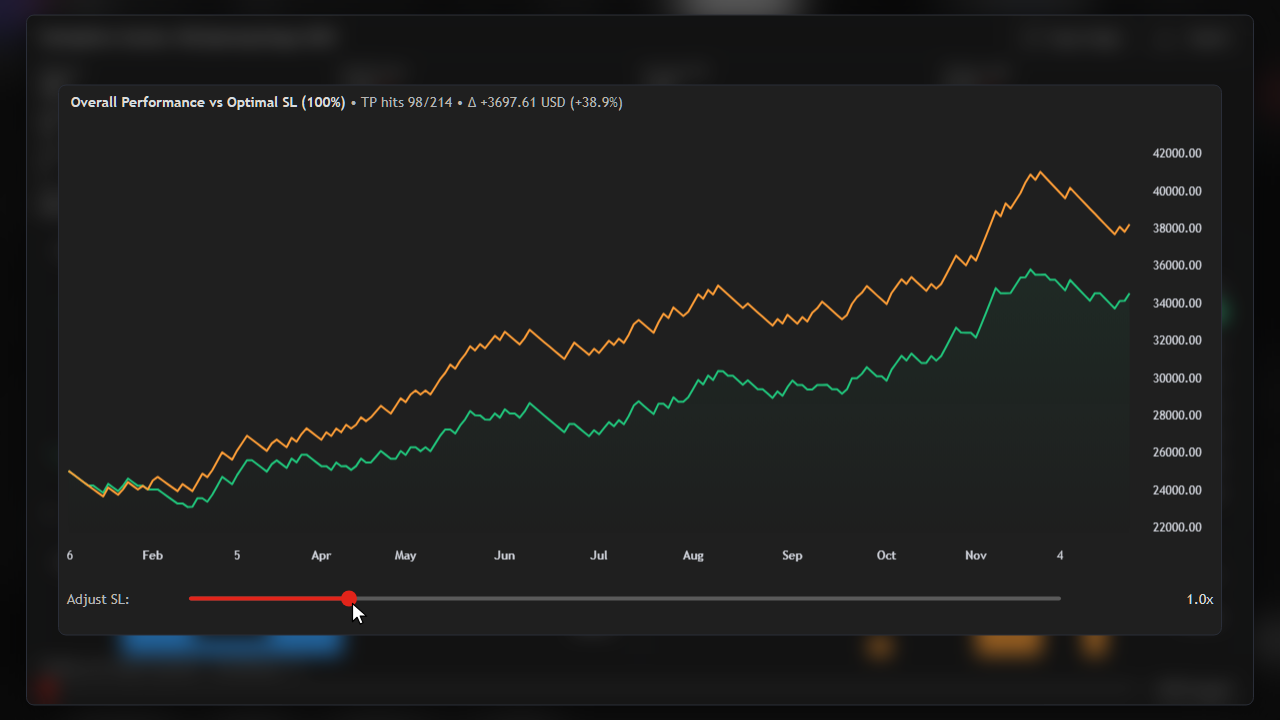Click the "Adjust SL:" label
The image size is (1280, 720).
point(98,599)
